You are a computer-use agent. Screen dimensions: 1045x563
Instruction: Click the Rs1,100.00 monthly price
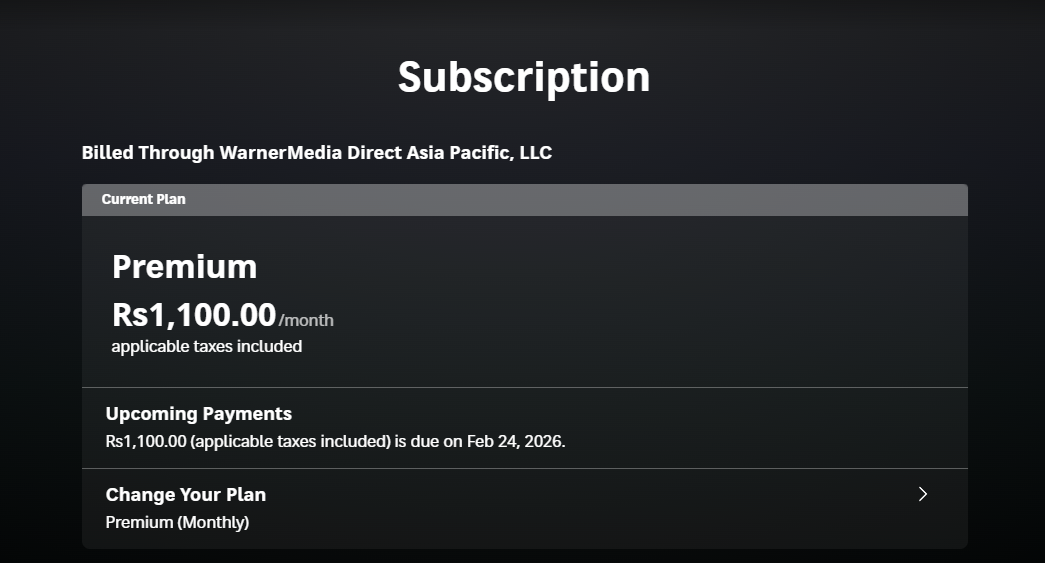194,315
